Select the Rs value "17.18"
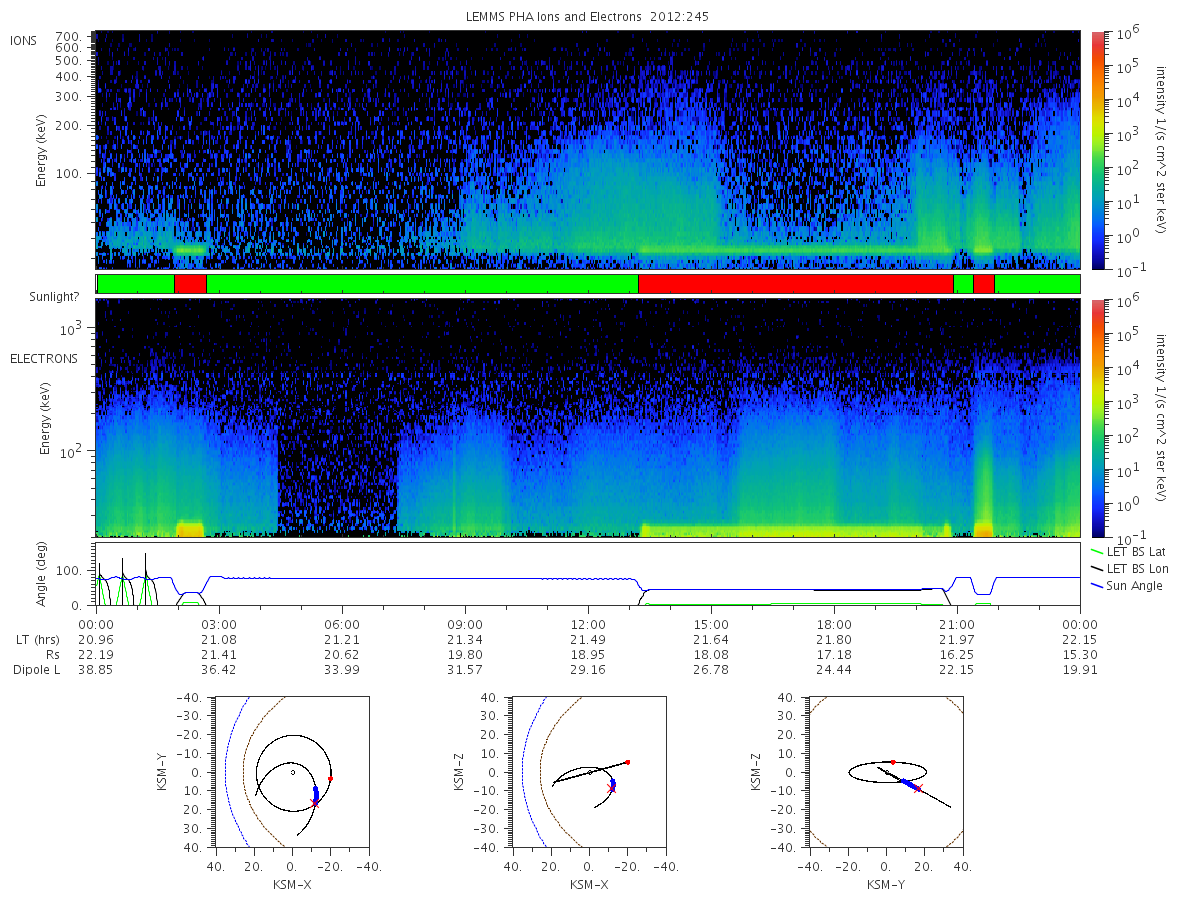This screenshot has width=1200, height=900. click(x=834, y=654)
